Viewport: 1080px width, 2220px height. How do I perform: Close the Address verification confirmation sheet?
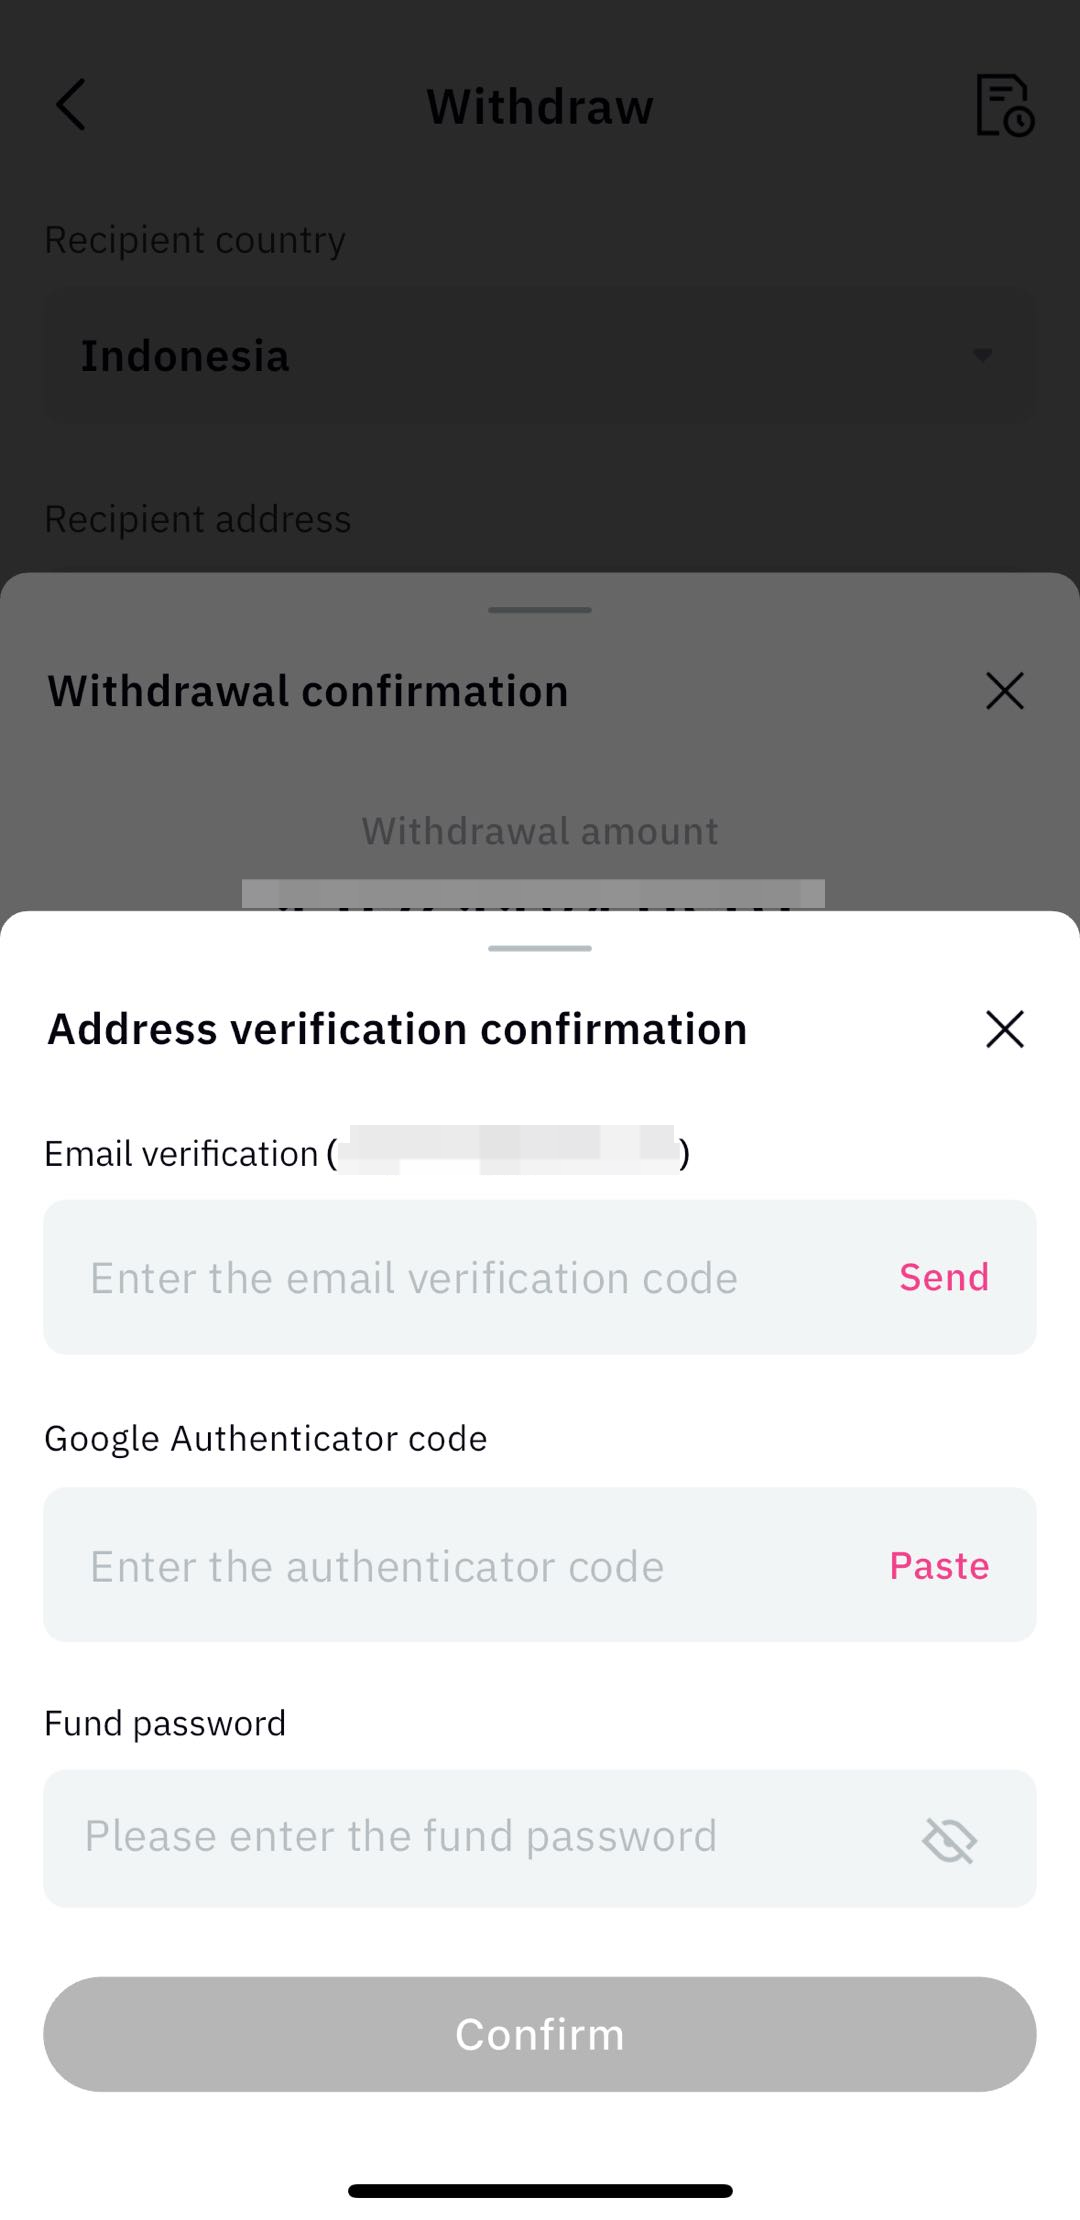pyautogui.click(x=1004, y=1029)
